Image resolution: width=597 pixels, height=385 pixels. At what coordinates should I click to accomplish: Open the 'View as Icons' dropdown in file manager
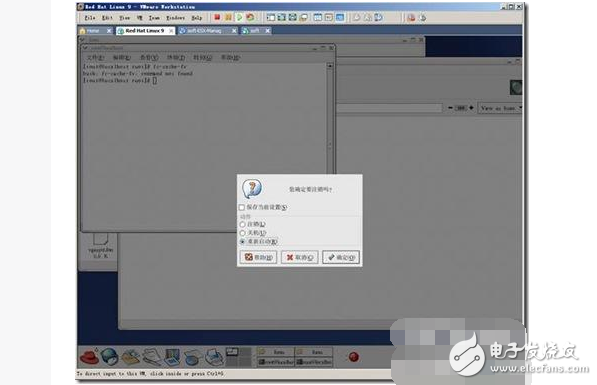coord(500,108)
